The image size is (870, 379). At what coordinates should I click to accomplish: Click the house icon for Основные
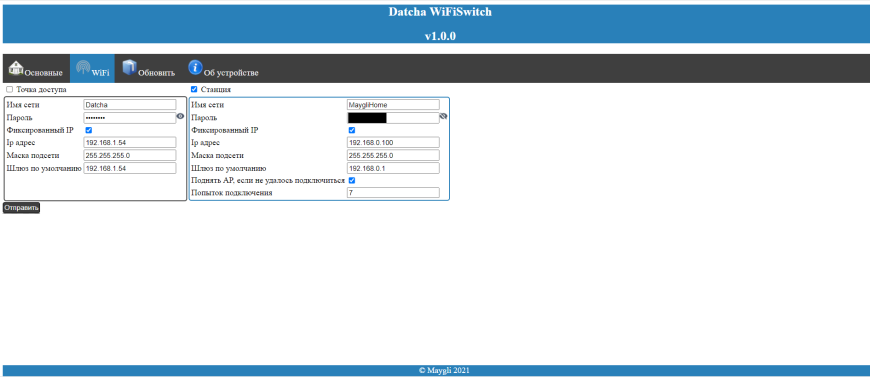click(16, 68)
